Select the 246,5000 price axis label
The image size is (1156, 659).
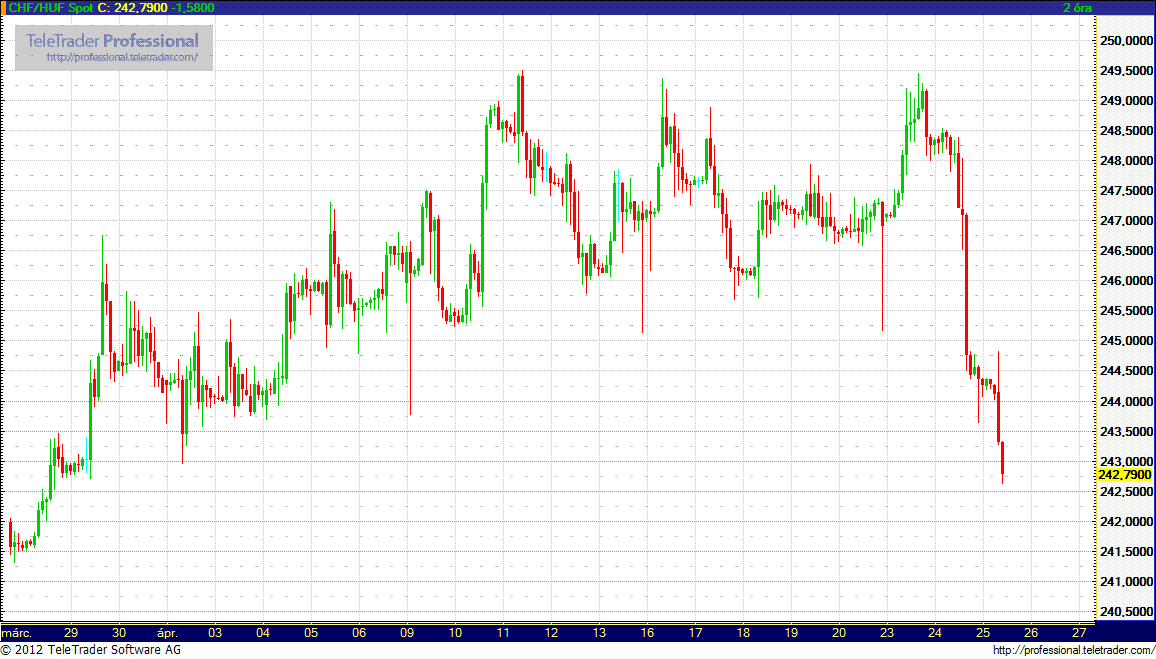[x=1125, y=251]
